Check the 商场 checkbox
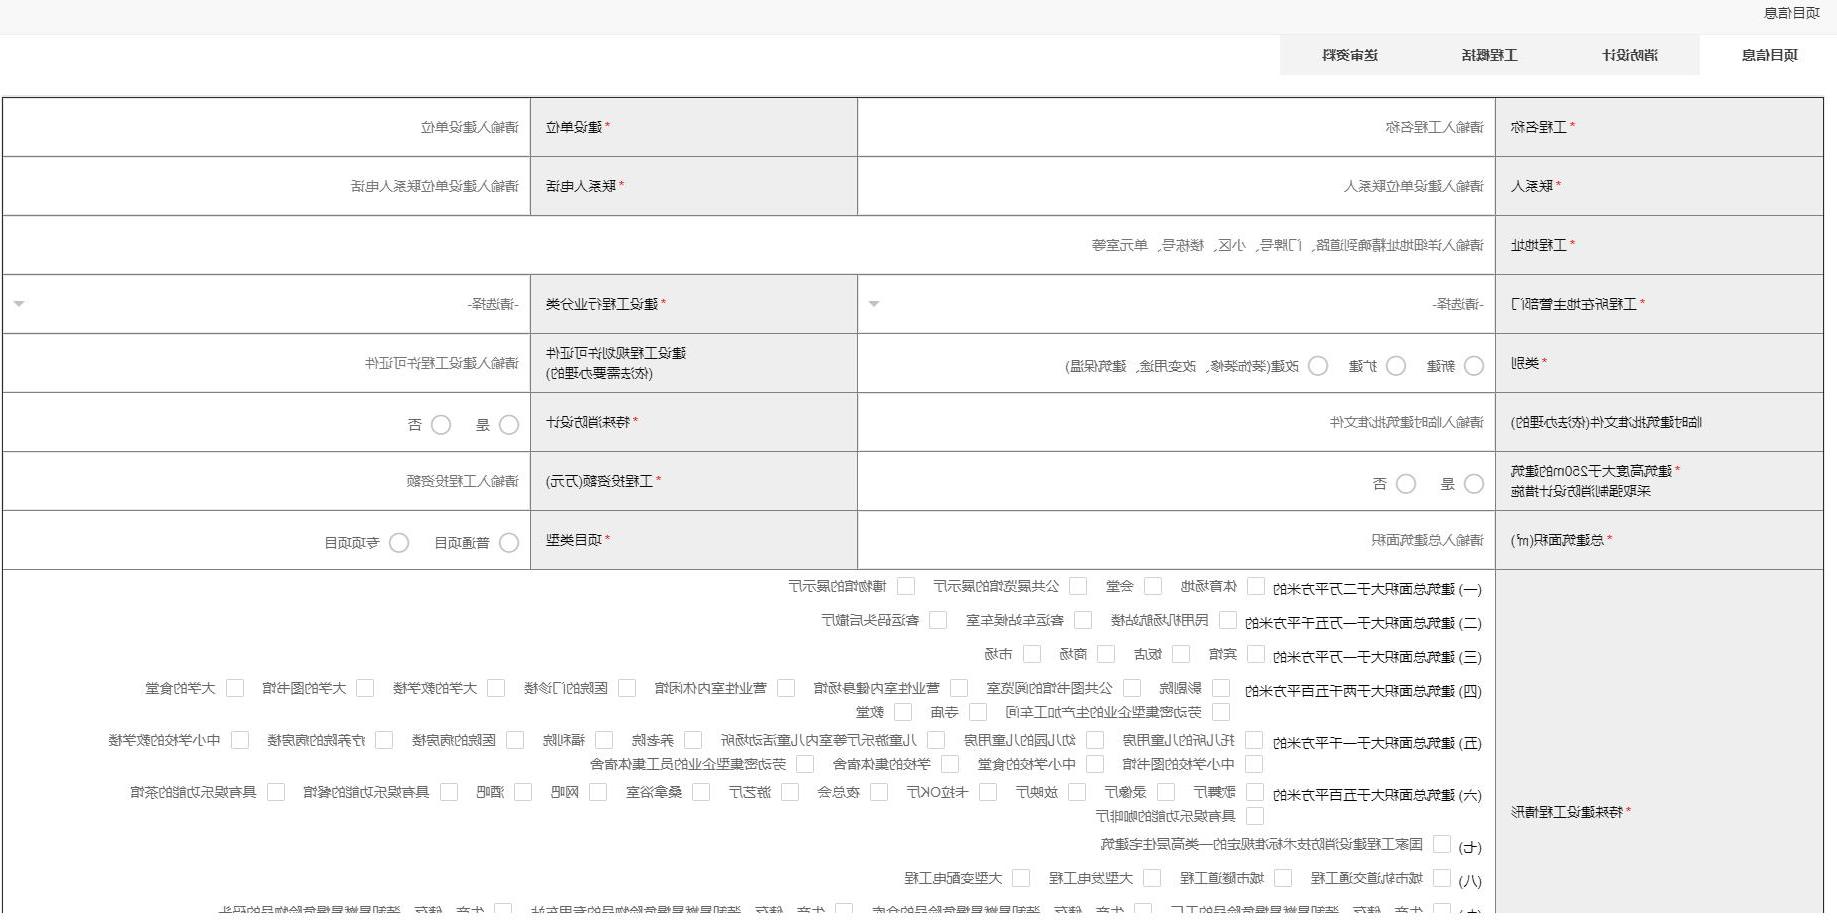Viewport: 1837px width, 922px height. coord(1105,654)
